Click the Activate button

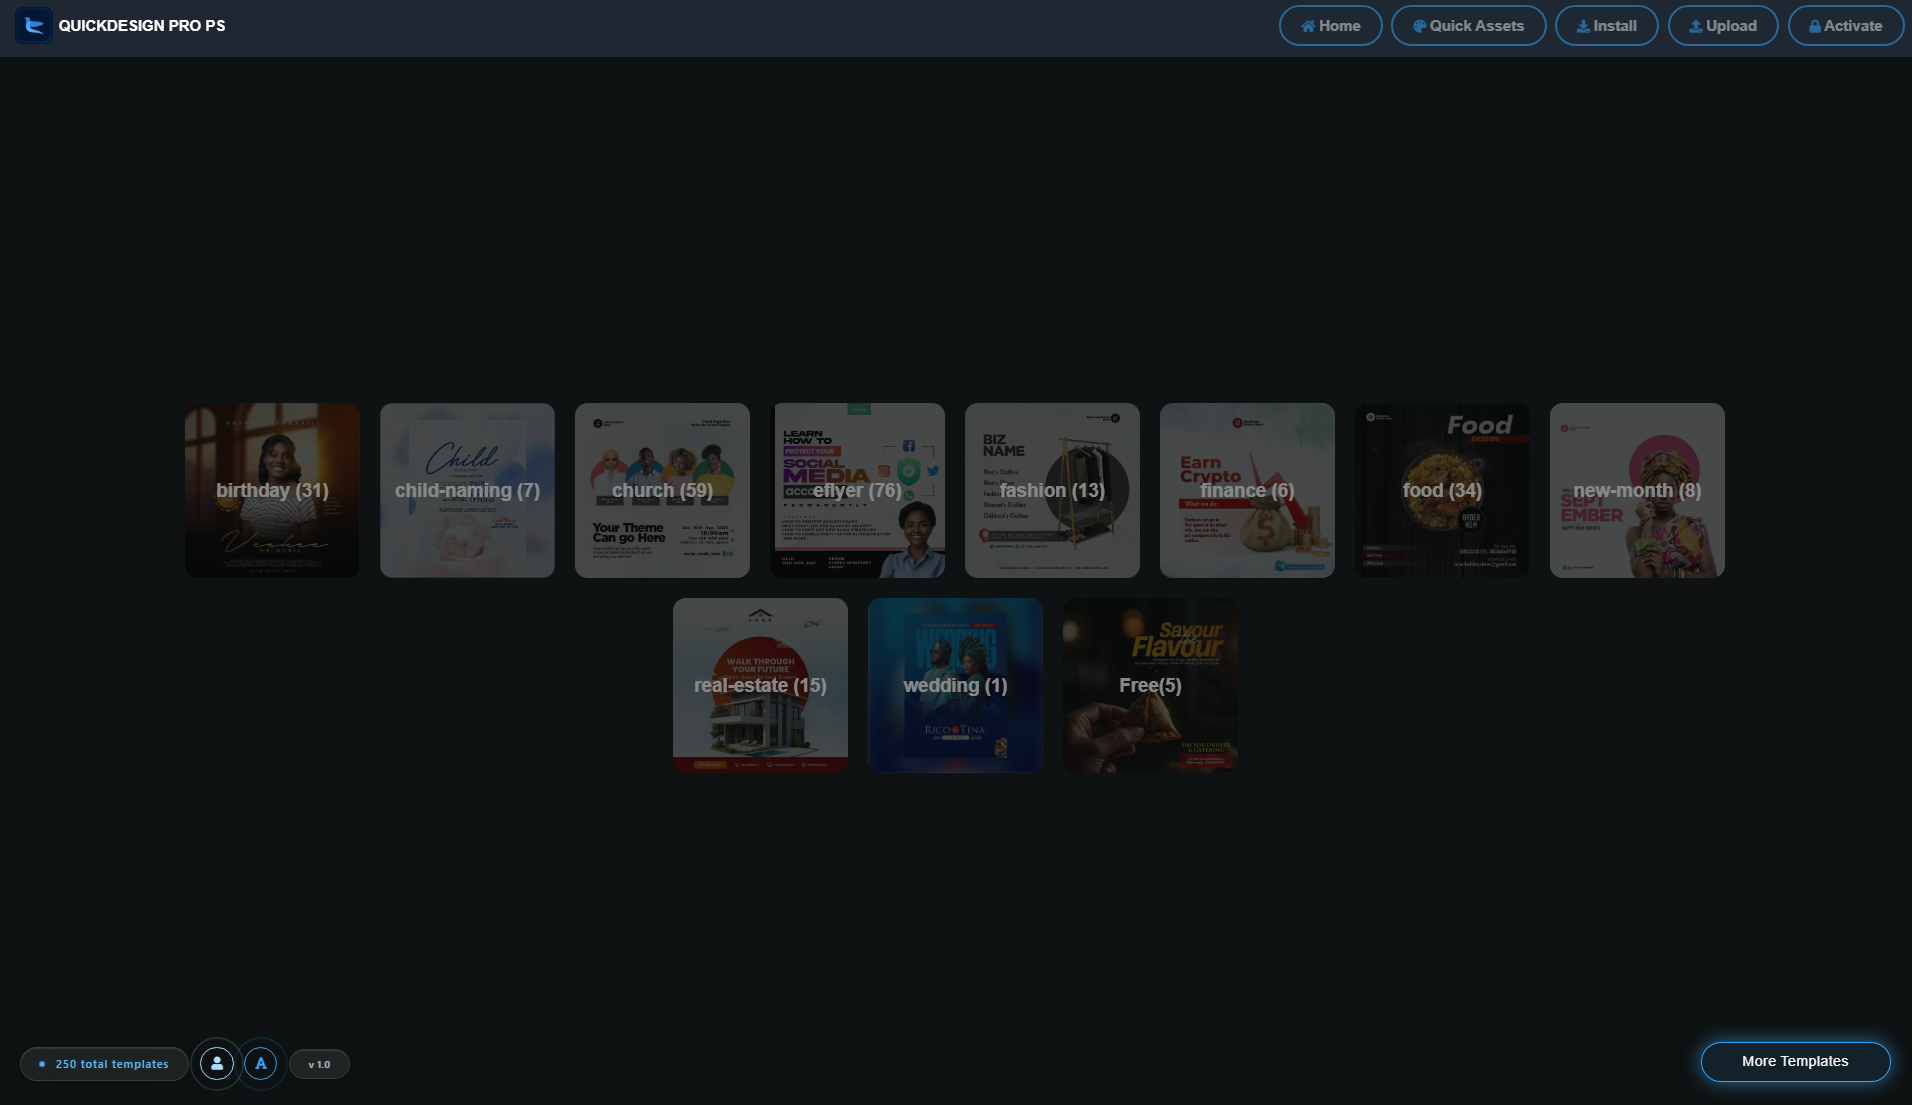pos(1845,25)
